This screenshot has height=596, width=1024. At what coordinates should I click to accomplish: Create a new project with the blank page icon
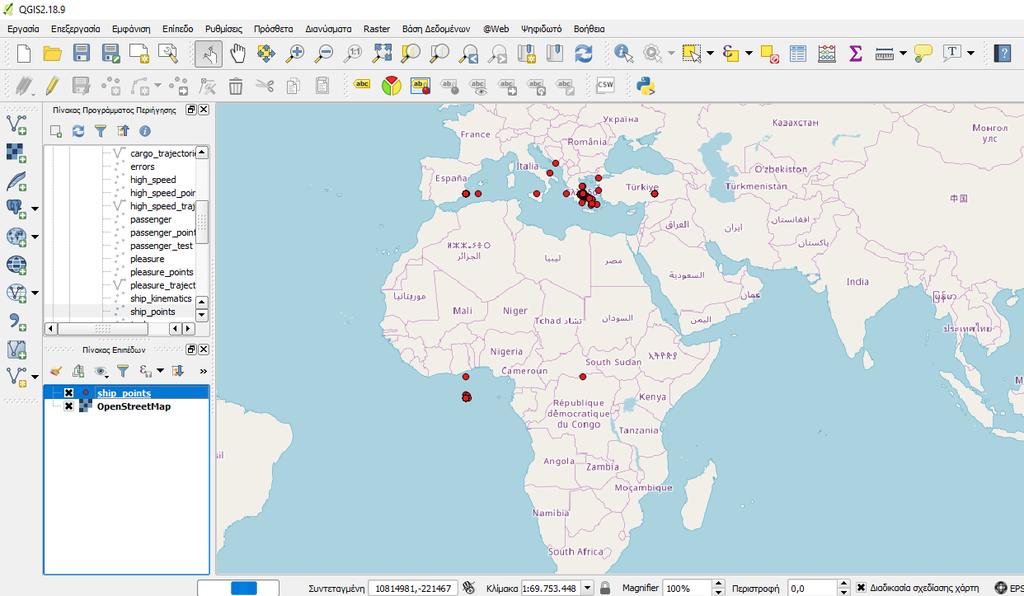pyautogui.click(x=24, y=53)
